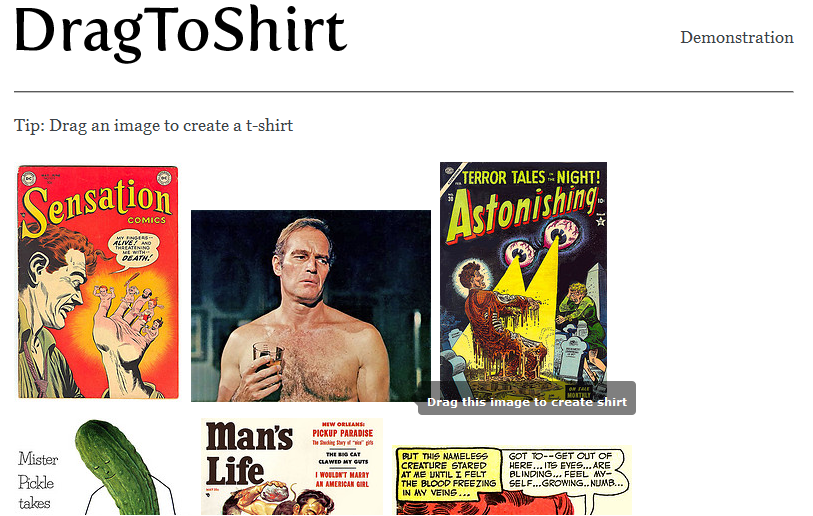This screenshot has width=813, height=516.
Task: Select the comic panel with speech bubbles
Action: tap(512, 480)
